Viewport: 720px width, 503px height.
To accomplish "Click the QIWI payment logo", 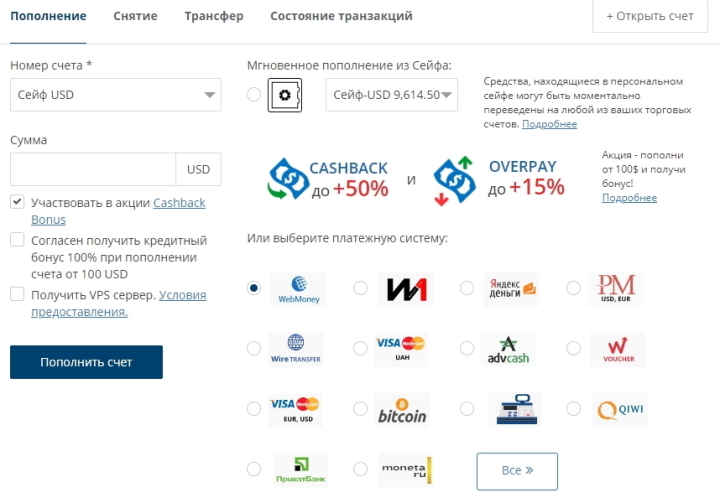I will (x=618, y=409).
